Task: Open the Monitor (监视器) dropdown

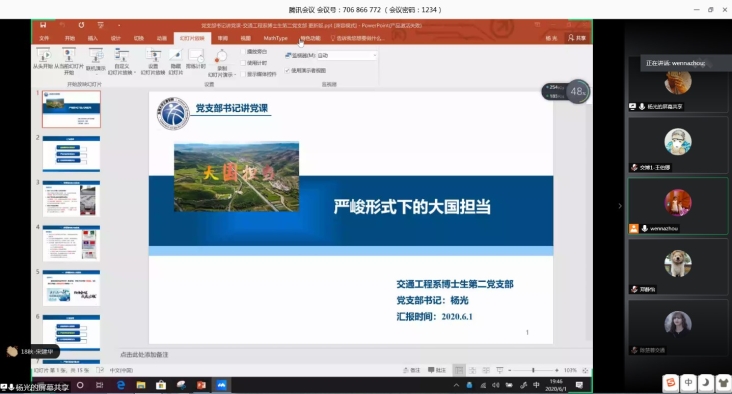Action: [347, 56]
